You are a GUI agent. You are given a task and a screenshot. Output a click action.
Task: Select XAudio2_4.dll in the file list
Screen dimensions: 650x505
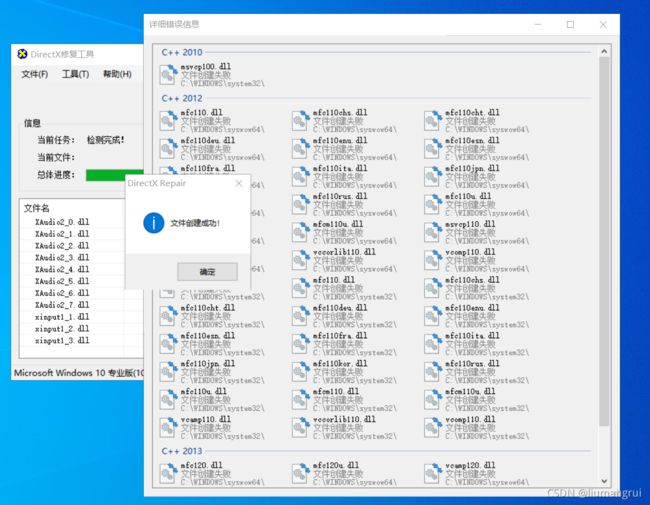(x=62, y=269)
